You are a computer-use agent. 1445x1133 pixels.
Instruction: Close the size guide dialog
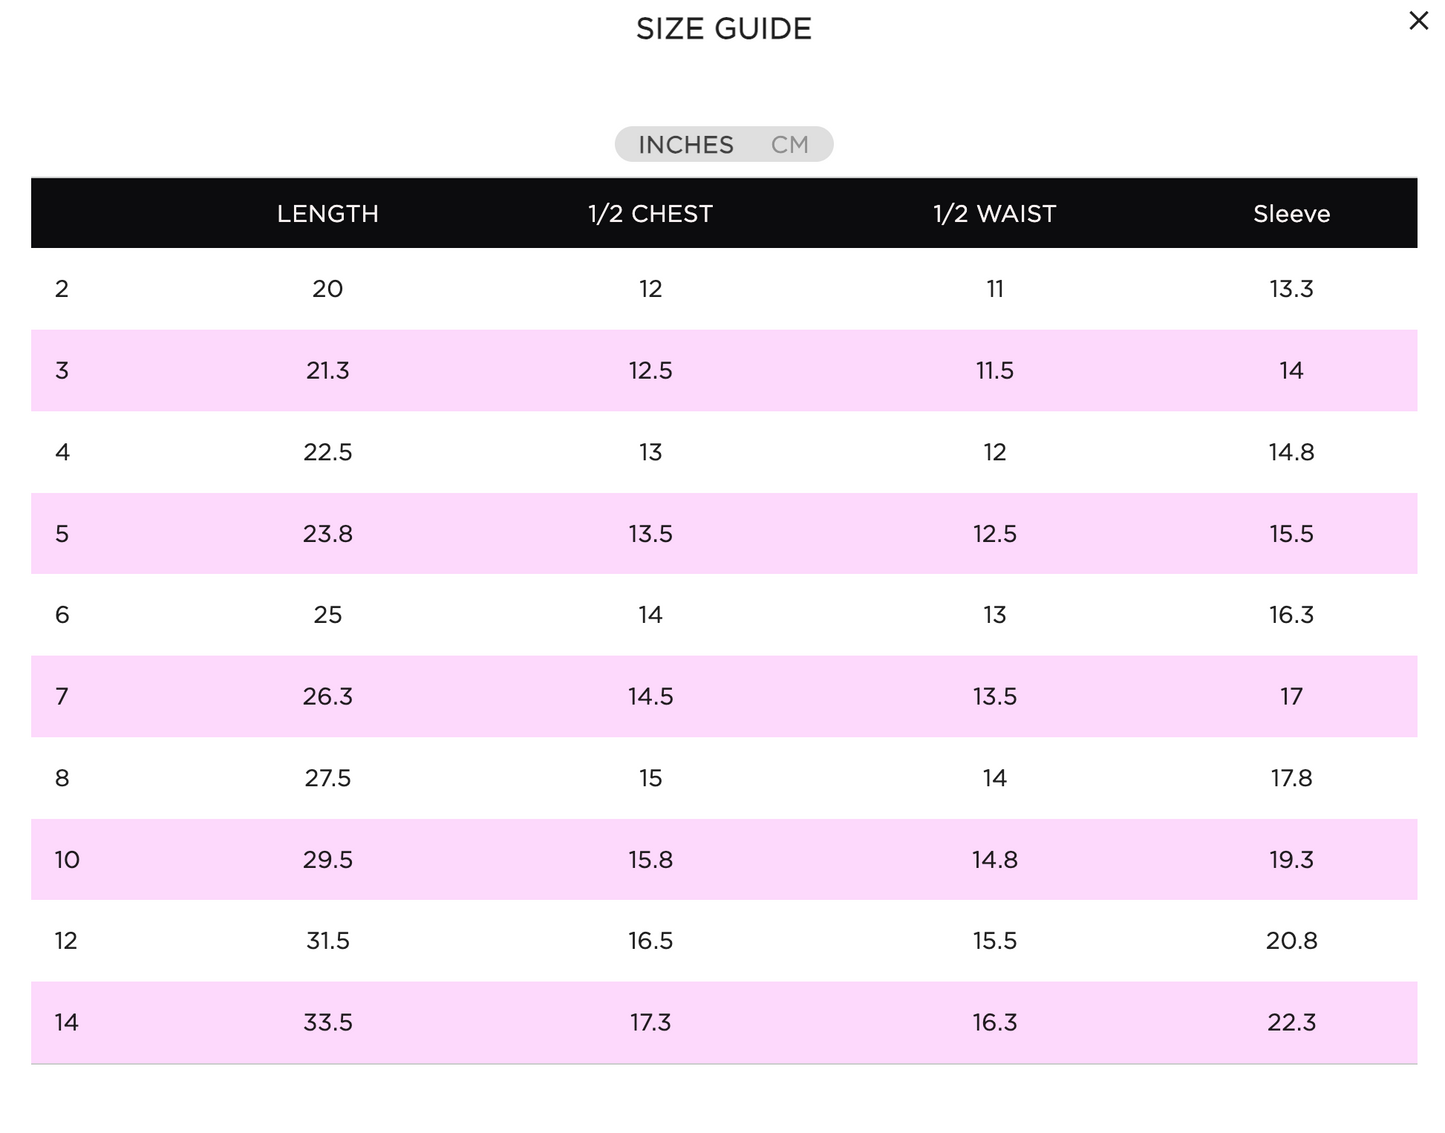(x=1418, y=21)
